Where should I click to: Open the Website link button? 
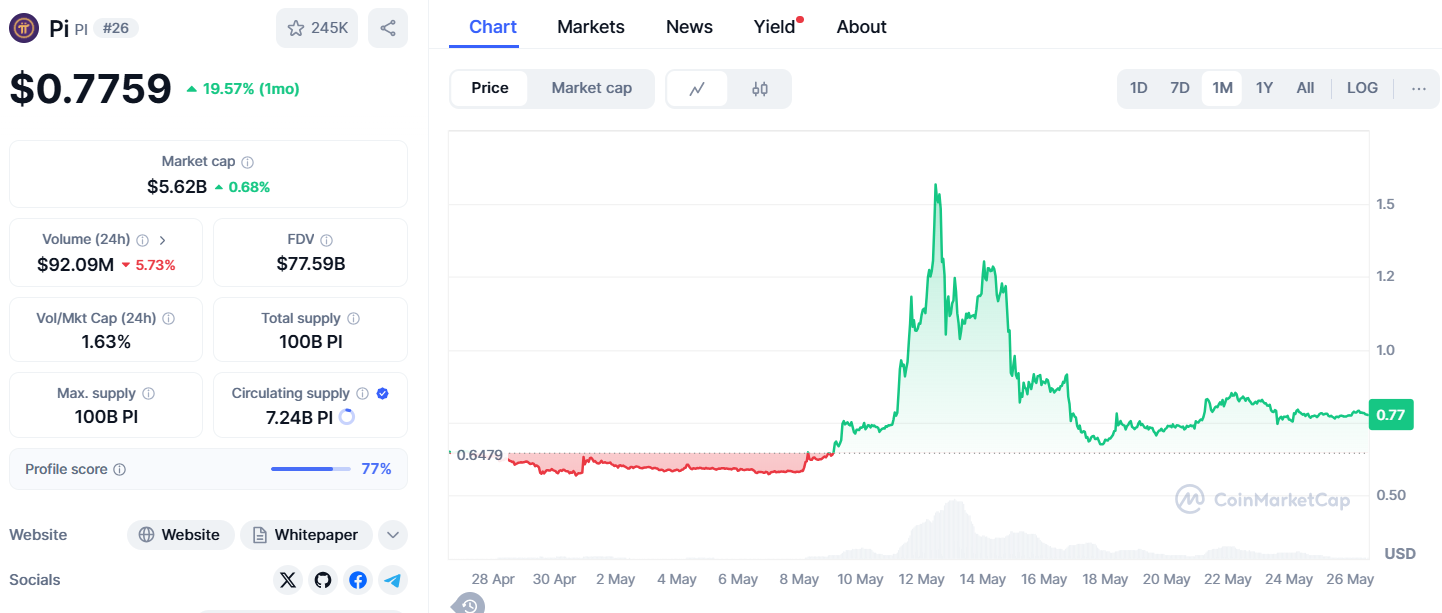(180, 535)
